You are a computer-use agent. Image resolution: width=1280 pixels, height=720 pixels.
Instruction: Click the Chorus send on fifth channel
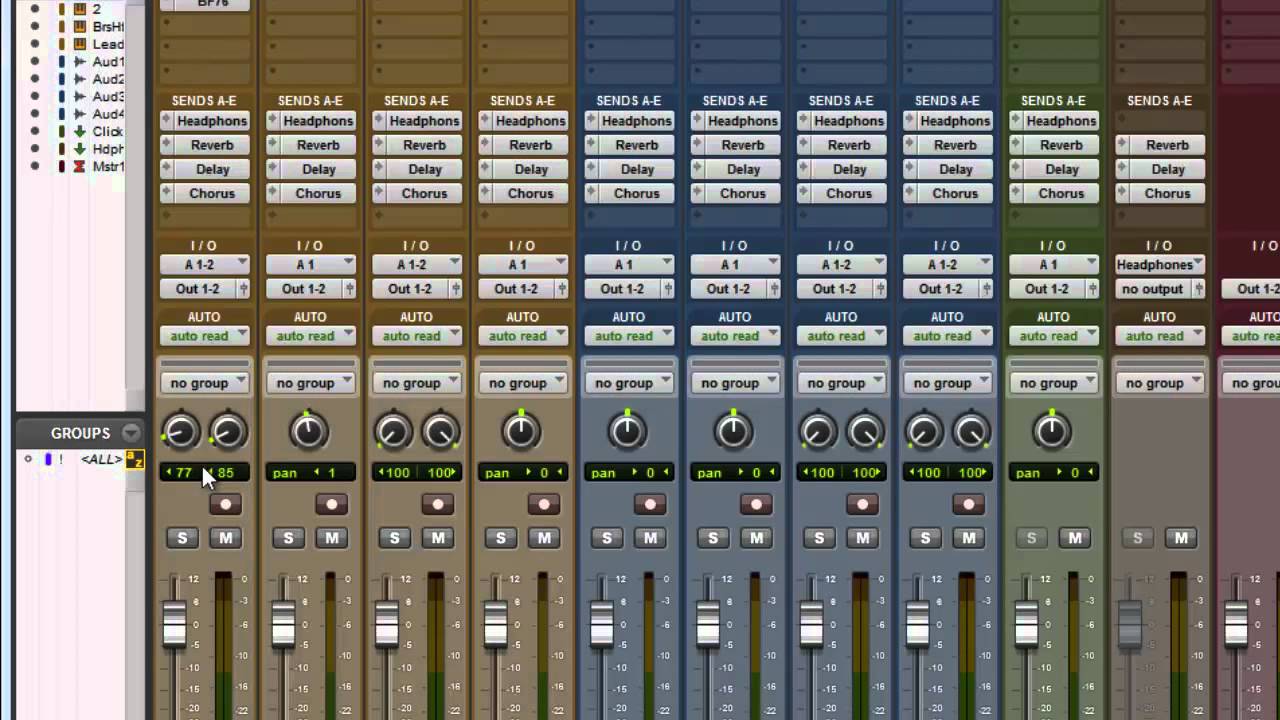(x=636, y=193)
